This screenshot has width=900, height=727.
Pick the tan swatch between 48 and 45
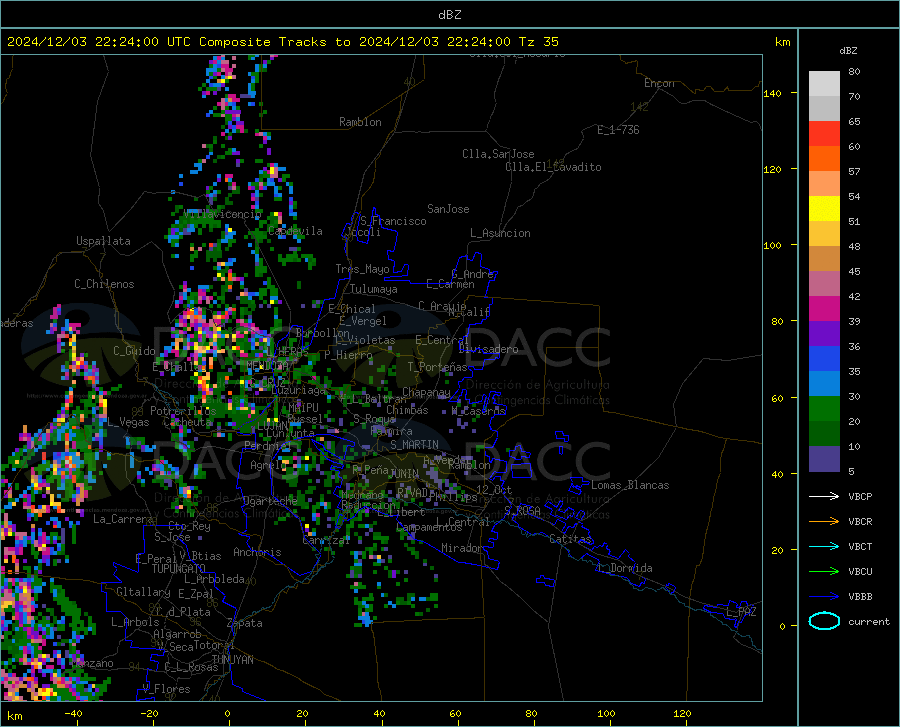point(824,259)
